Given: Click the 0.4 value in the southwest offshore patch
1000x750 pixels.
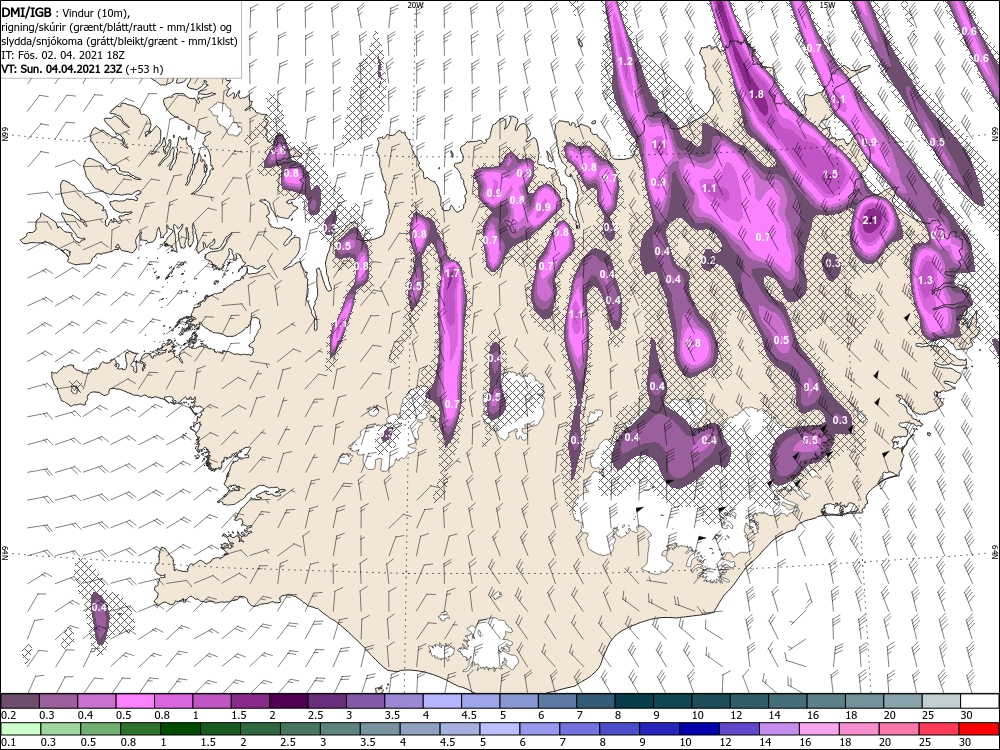Looking at the screenshot, I should coord(99,608).
